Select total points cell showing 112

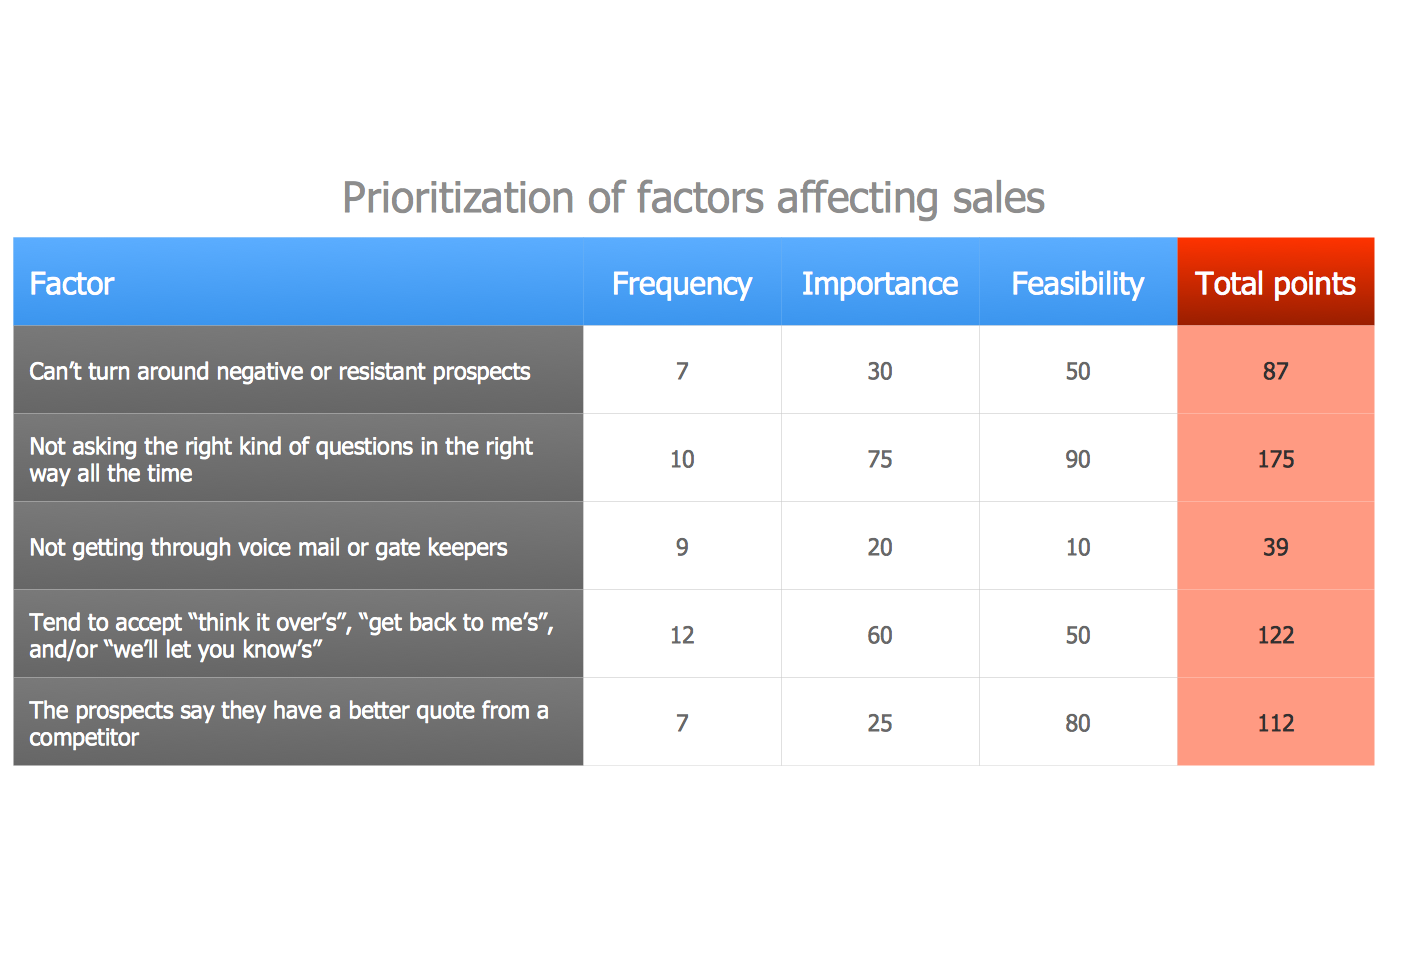pyautogui.click(x=1275, y=723)
